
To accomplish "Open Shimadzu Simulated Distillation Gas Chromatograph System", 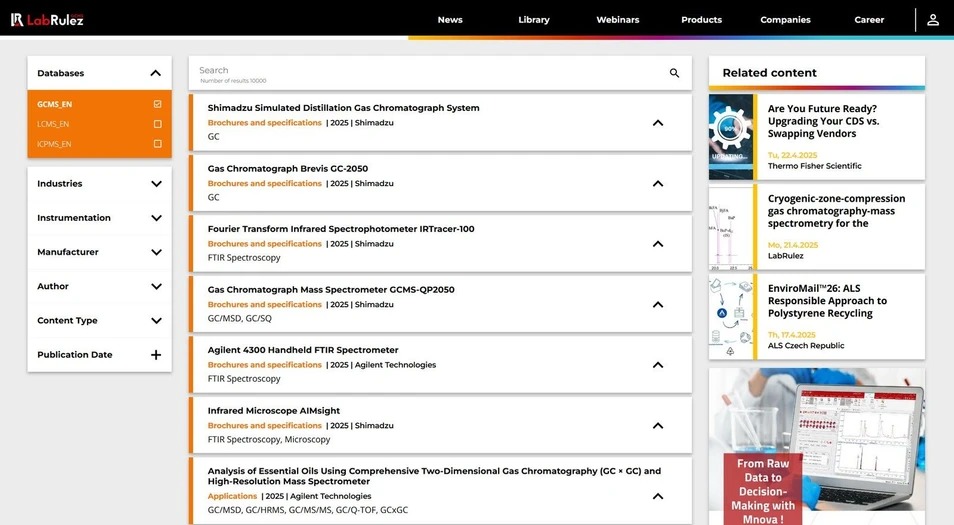I will point(343,108).
